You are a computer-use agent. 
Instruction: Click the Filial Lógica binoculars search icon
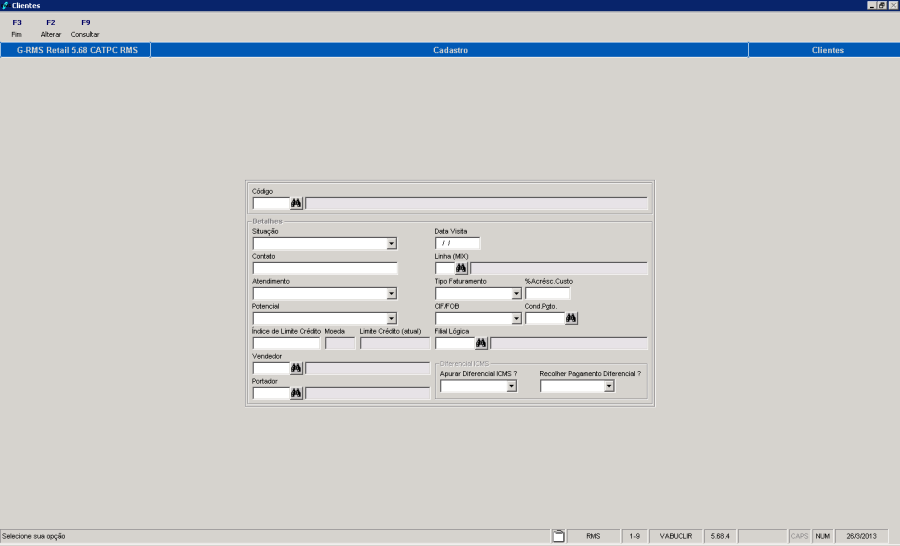481,343
